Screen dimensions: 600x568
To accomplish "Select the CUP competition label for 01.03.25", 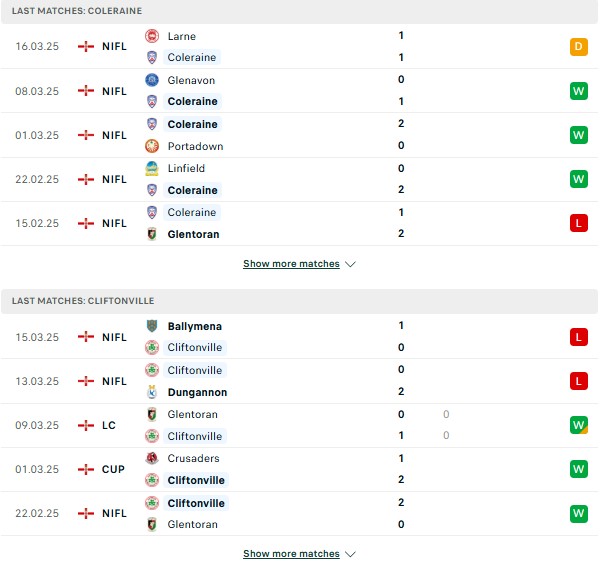I will [113, 469].
